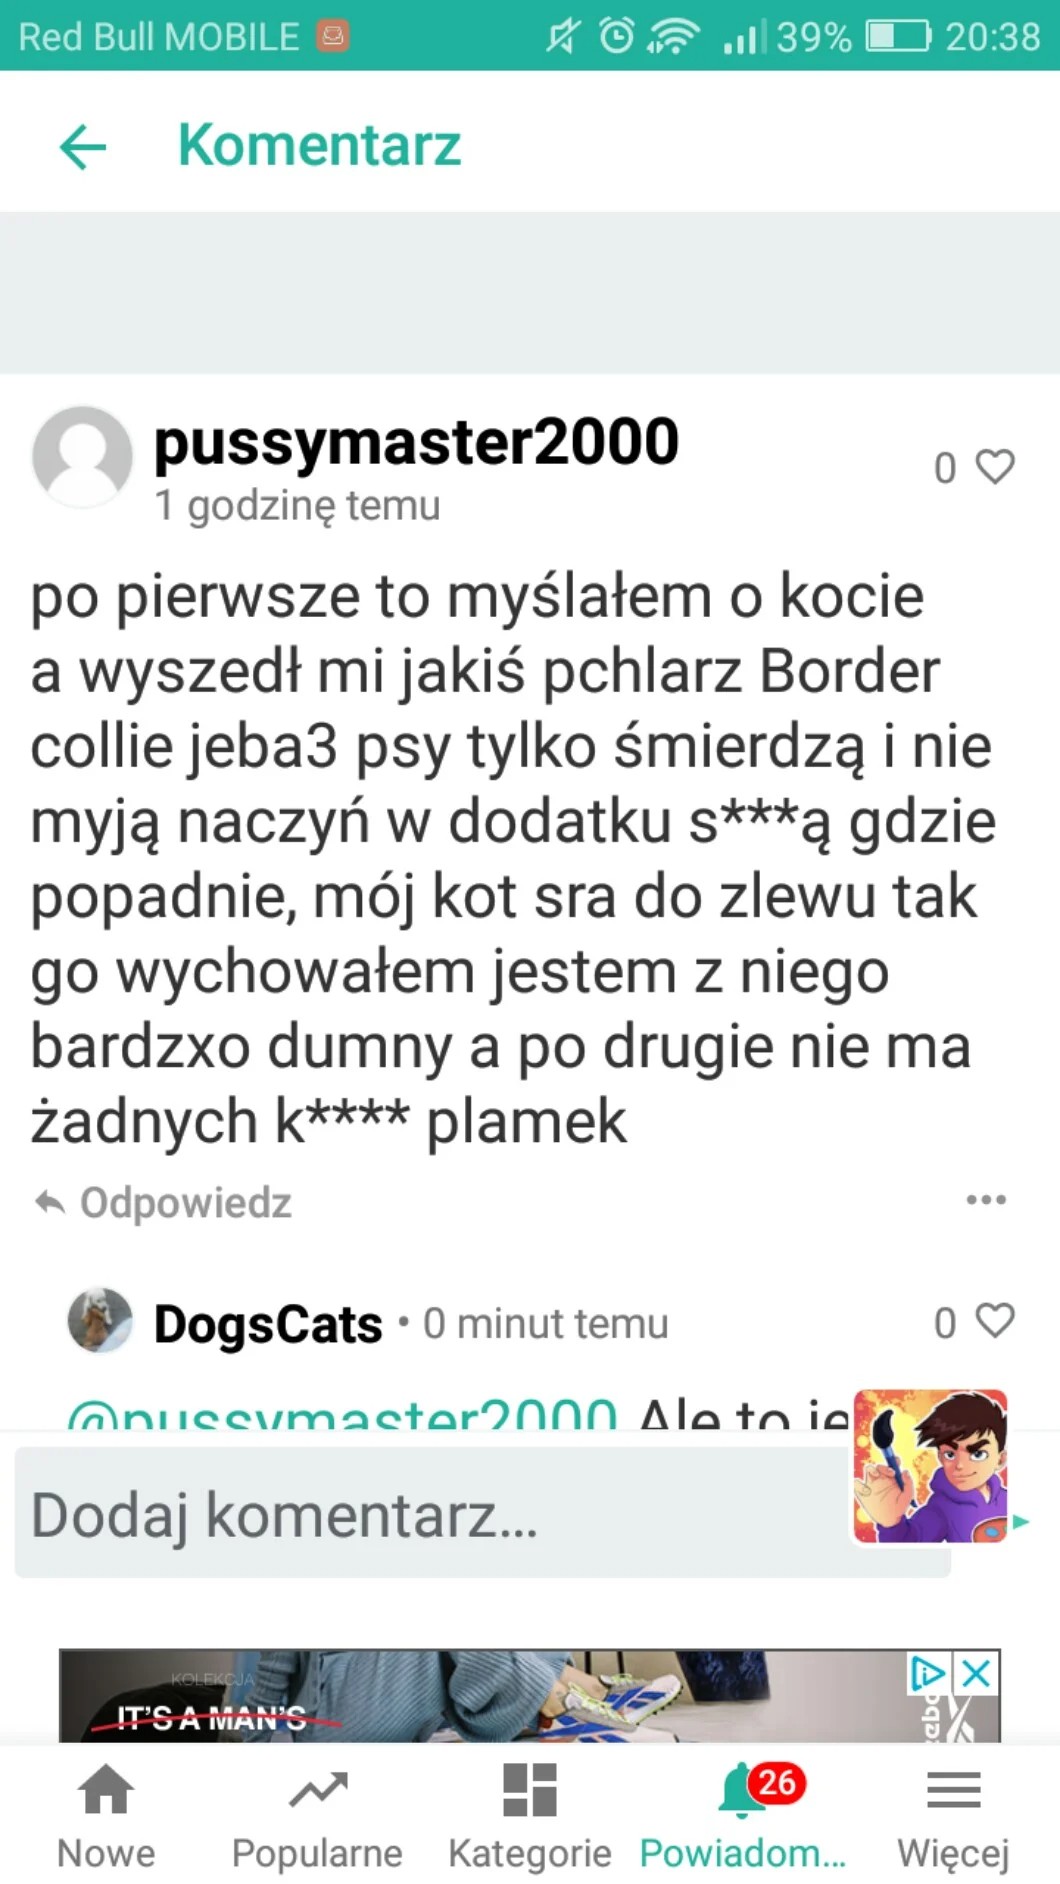Image resolution: width=1060 pixels, height=1884 pixels.
Task: Tap the AdChoices triangle icon on banner
Action: tap(928, 1672)
